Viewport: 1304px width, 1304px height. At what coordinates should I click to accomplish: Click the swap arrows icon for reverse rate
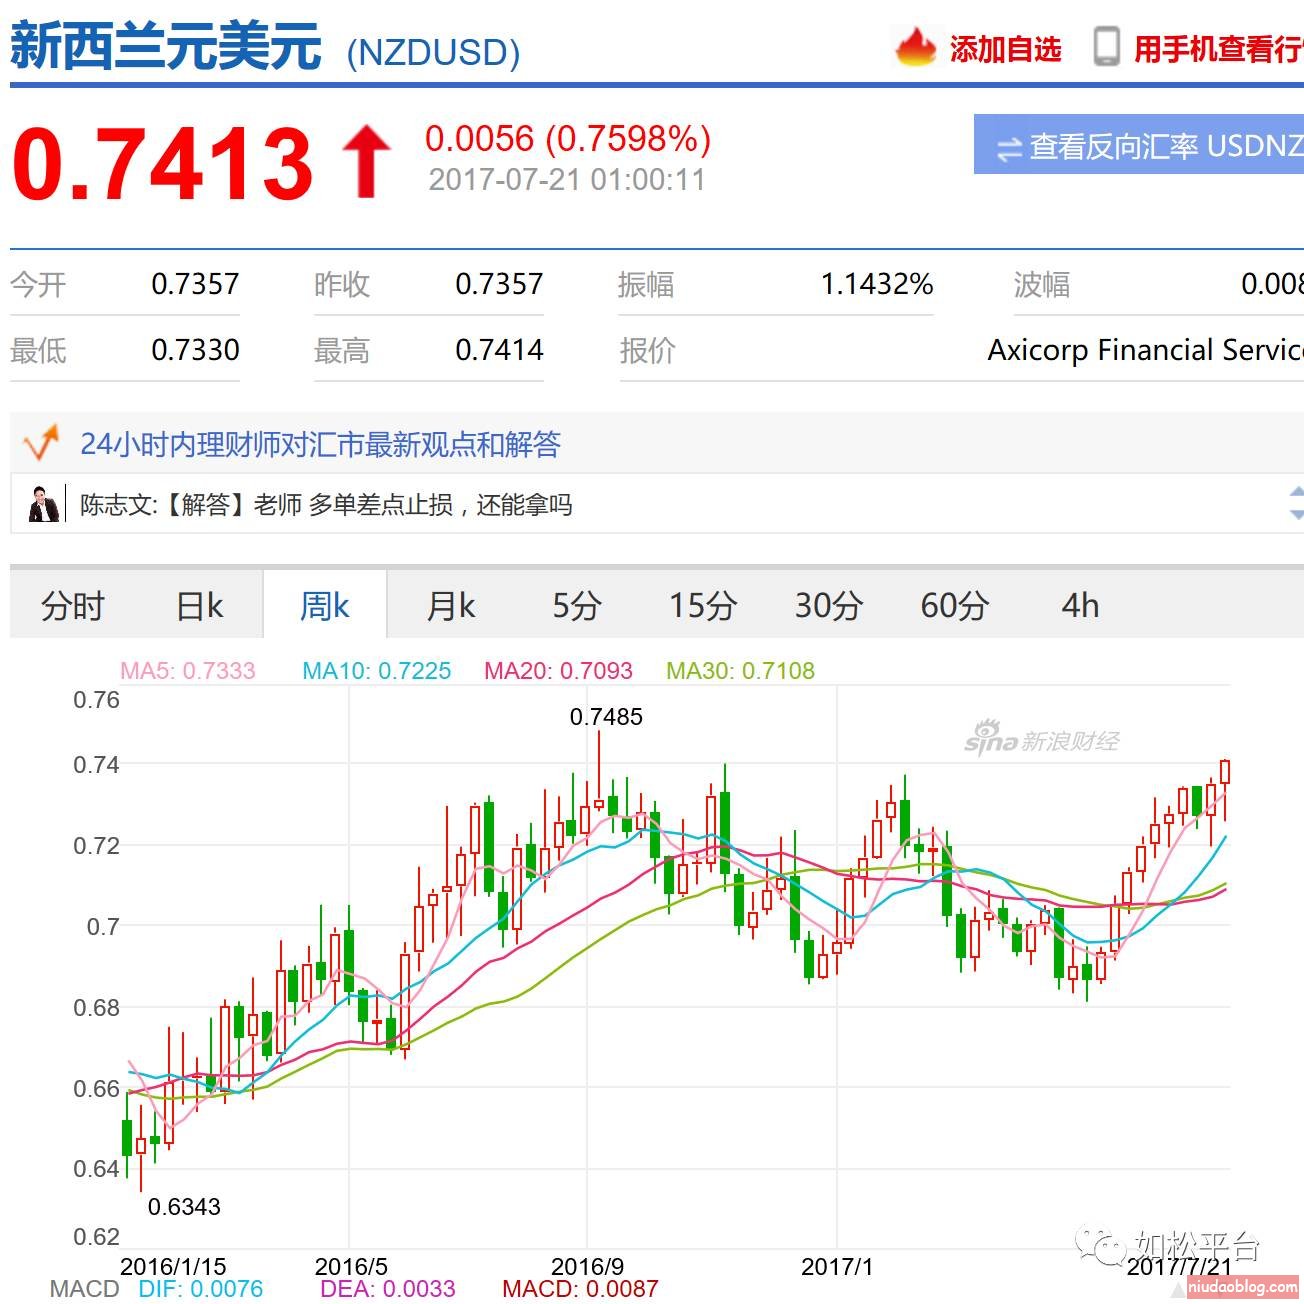[x=1010, y=149]
